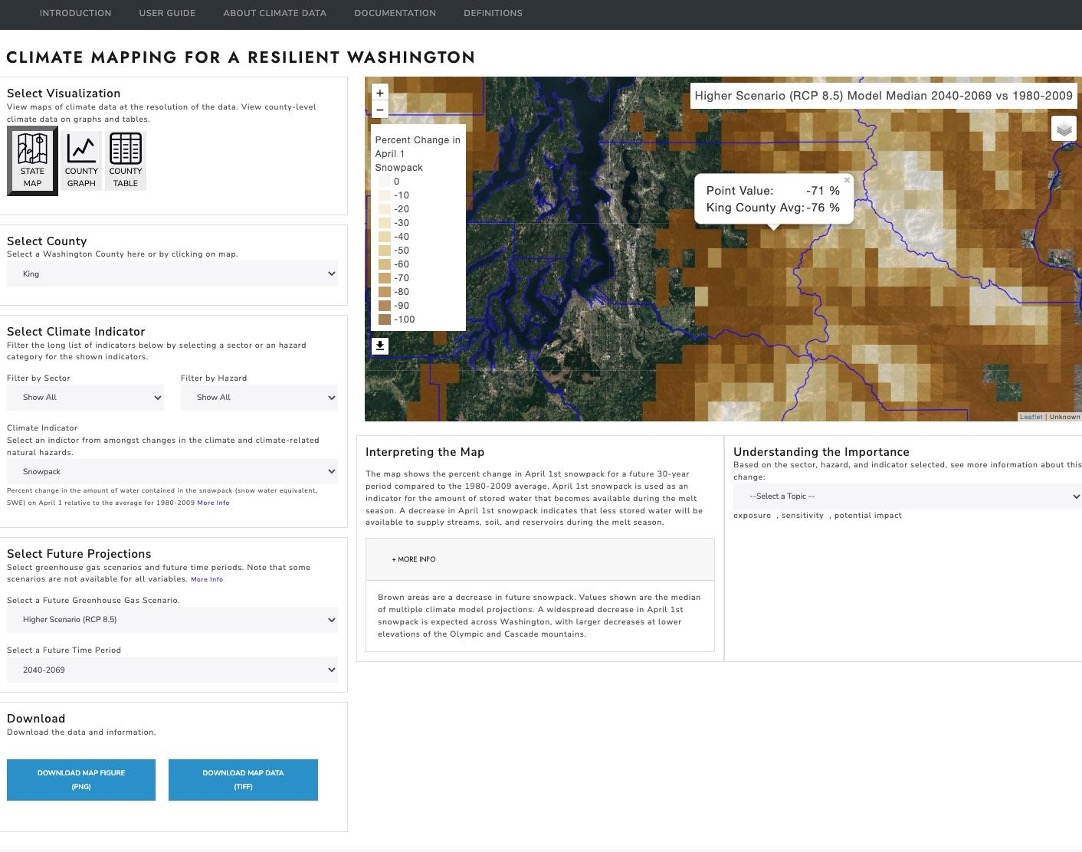Expand the + More Info section
The width and height of the screenshot is (1082, 852).
coord(414,559)
